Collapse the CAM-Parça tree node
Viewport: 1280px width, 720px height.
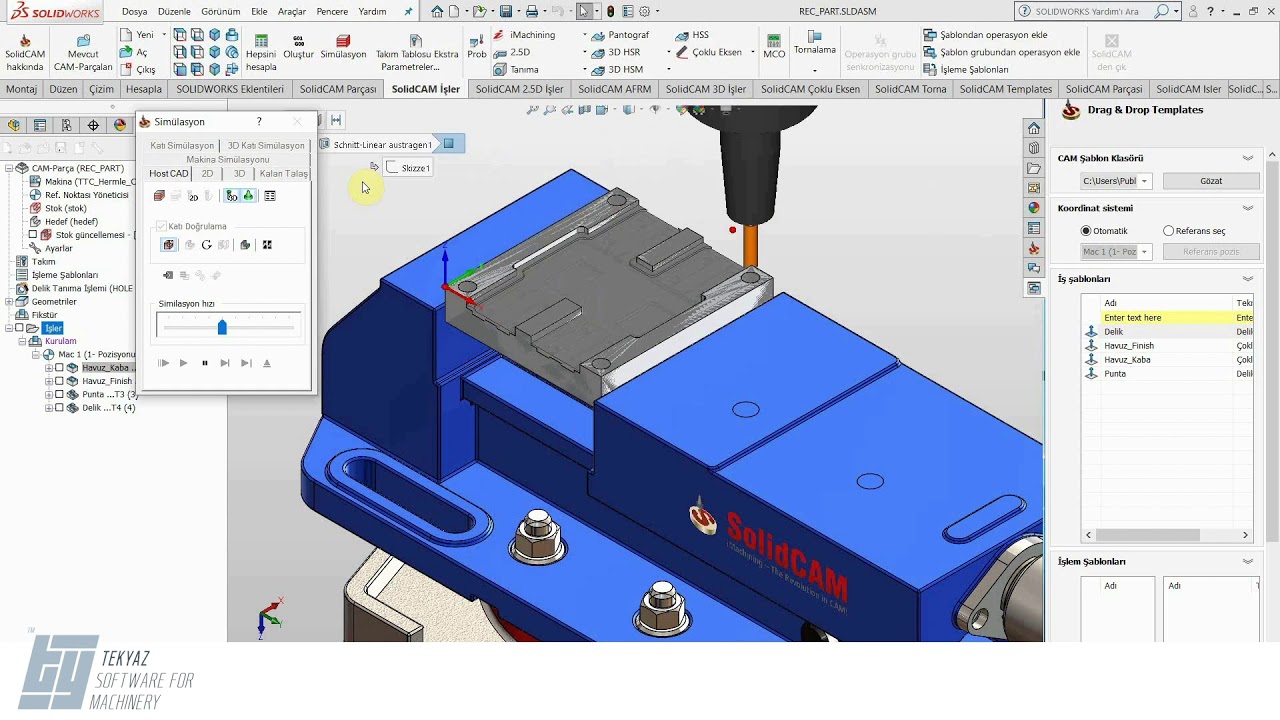(x=9, y=168)
